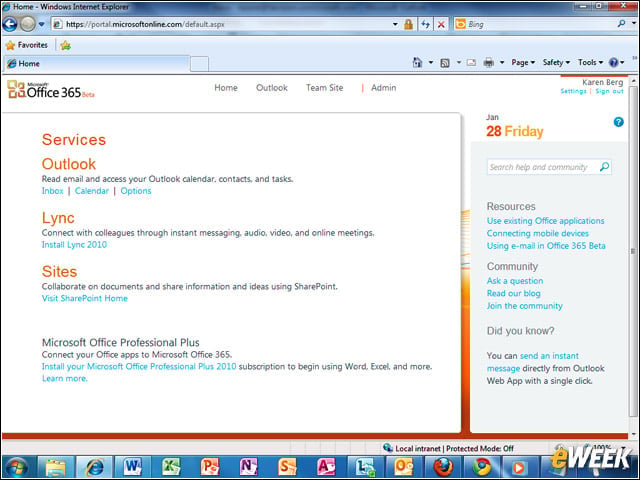Click Install your Microsoft Office Professional Plus 2010
Image resolution: width=640 pixels, height=480 pixels.
point(139,367)
